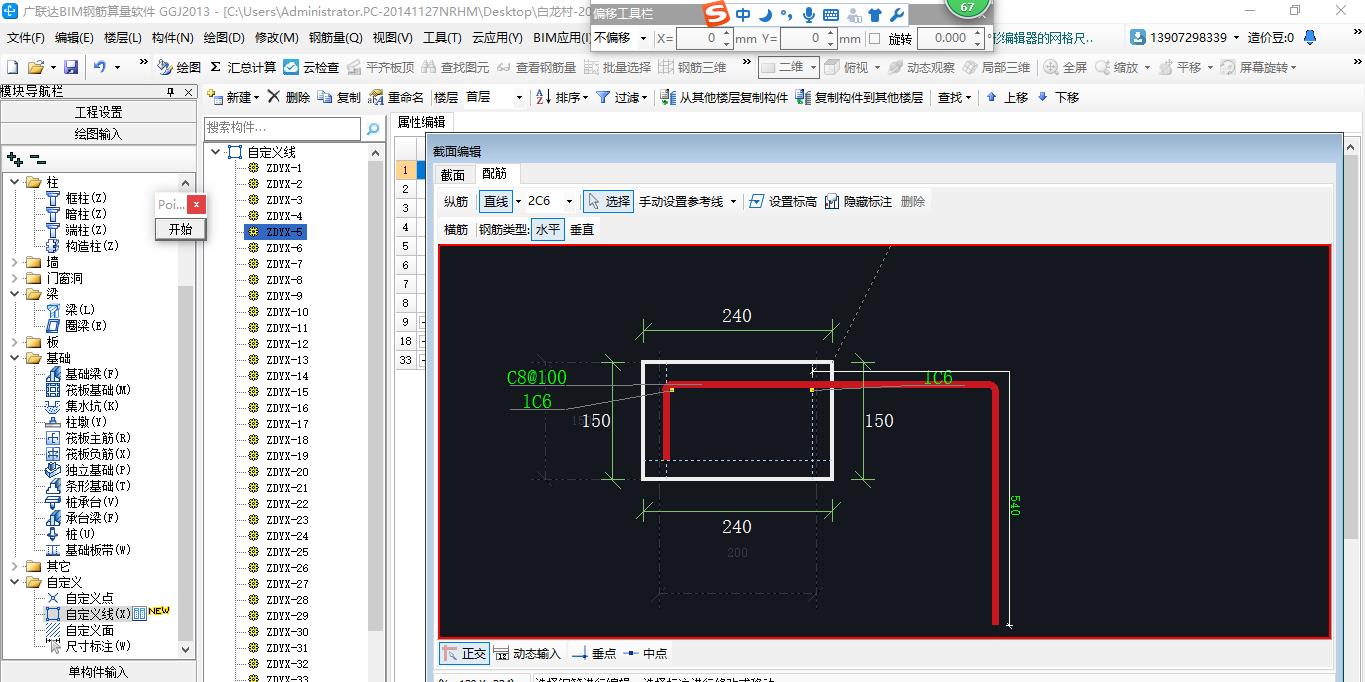Viewport: 1365px width, 682px height.
Task: Click the 开始 button in the small popup
Action: [x=181, y=228]
